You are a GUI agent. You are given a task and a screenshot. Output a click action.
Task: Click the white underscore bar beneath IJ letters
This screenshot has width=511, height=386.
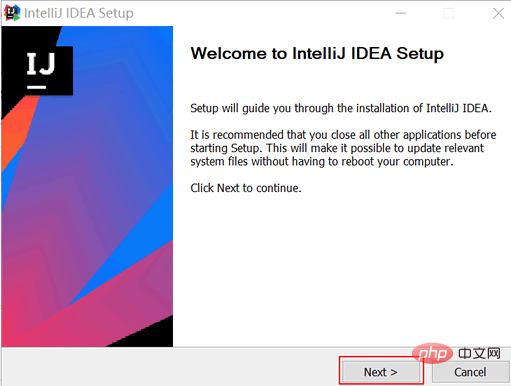pyautogui.click(x=37, y=87)
